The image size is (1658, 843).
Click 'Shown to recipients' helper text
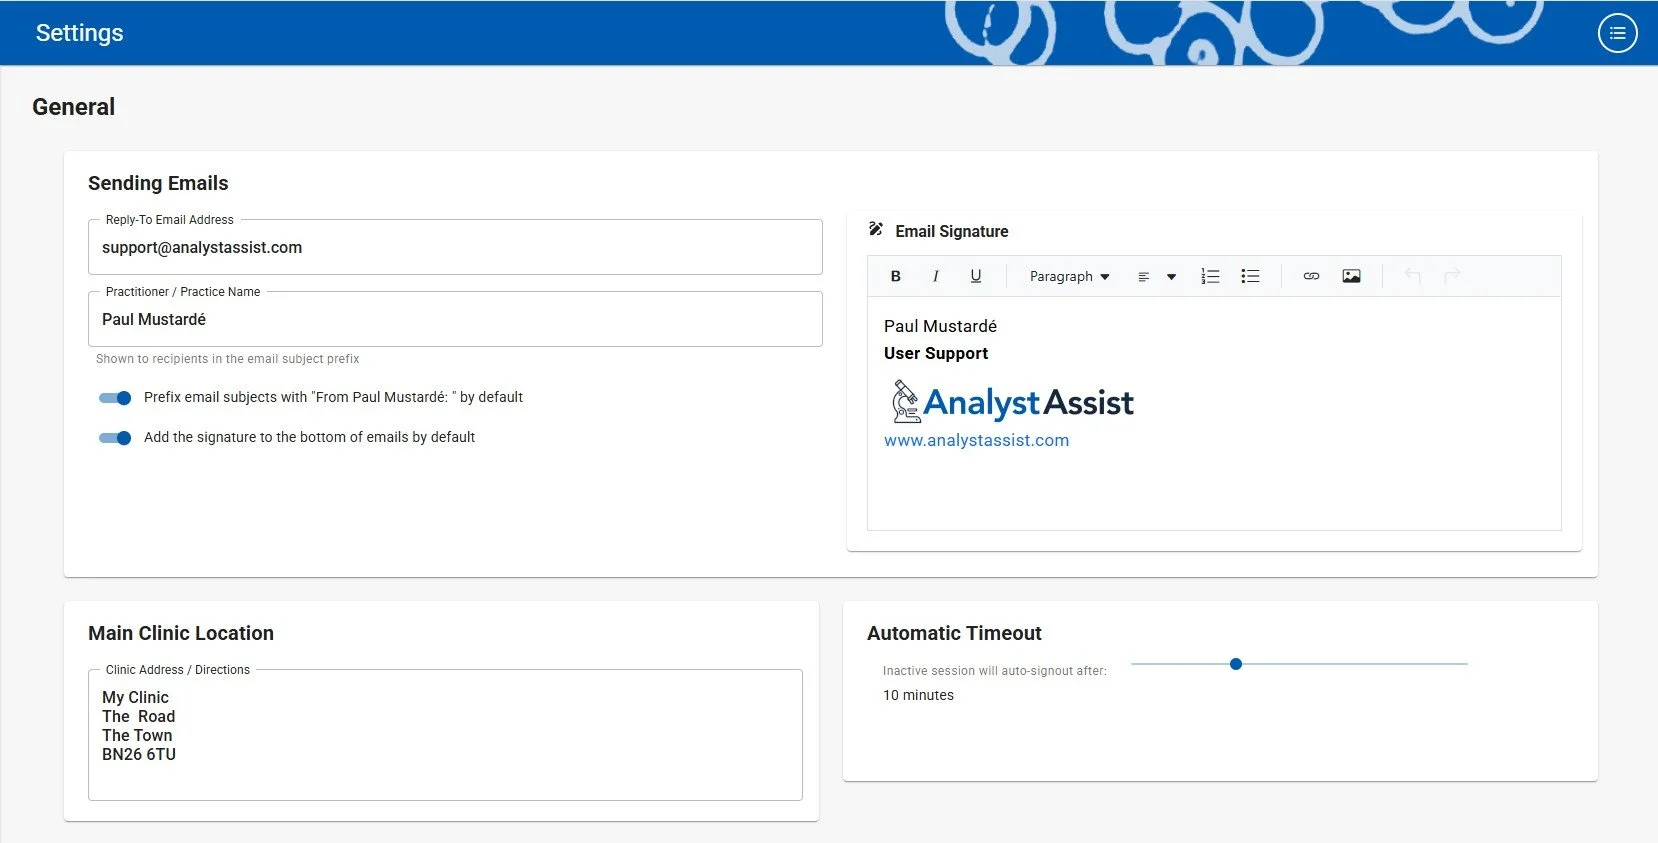point(227,359)
